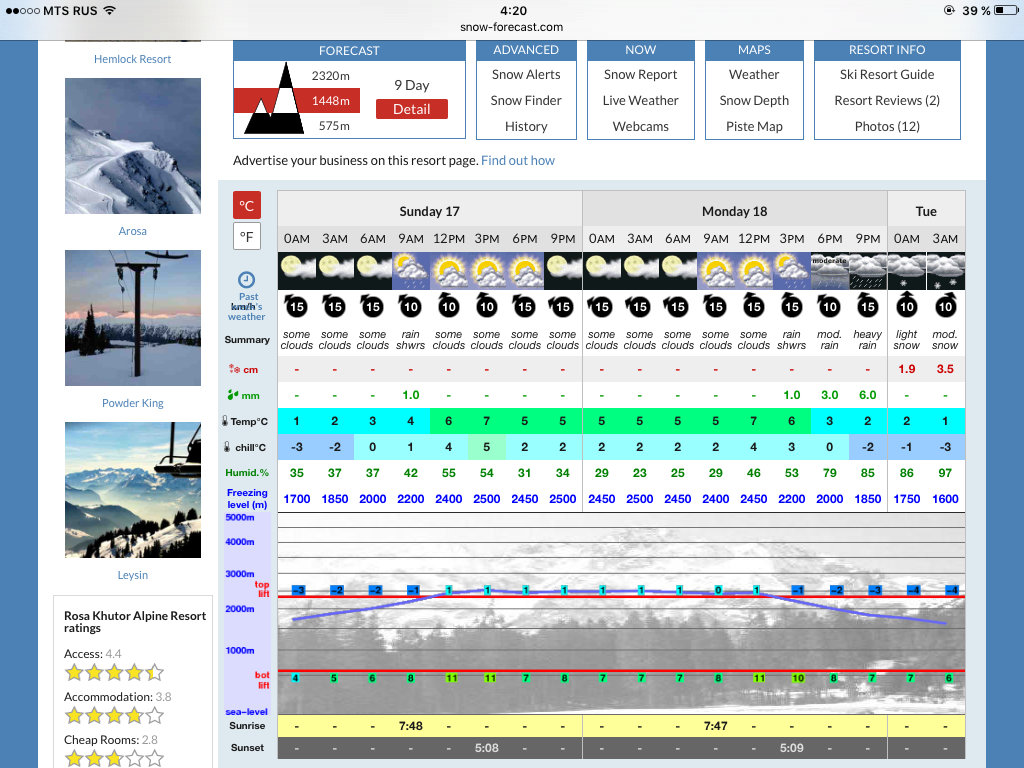The image size is (1024, 768).
Task: Open the Leysin resort thumbnail
Action: [x=133, y=490]
